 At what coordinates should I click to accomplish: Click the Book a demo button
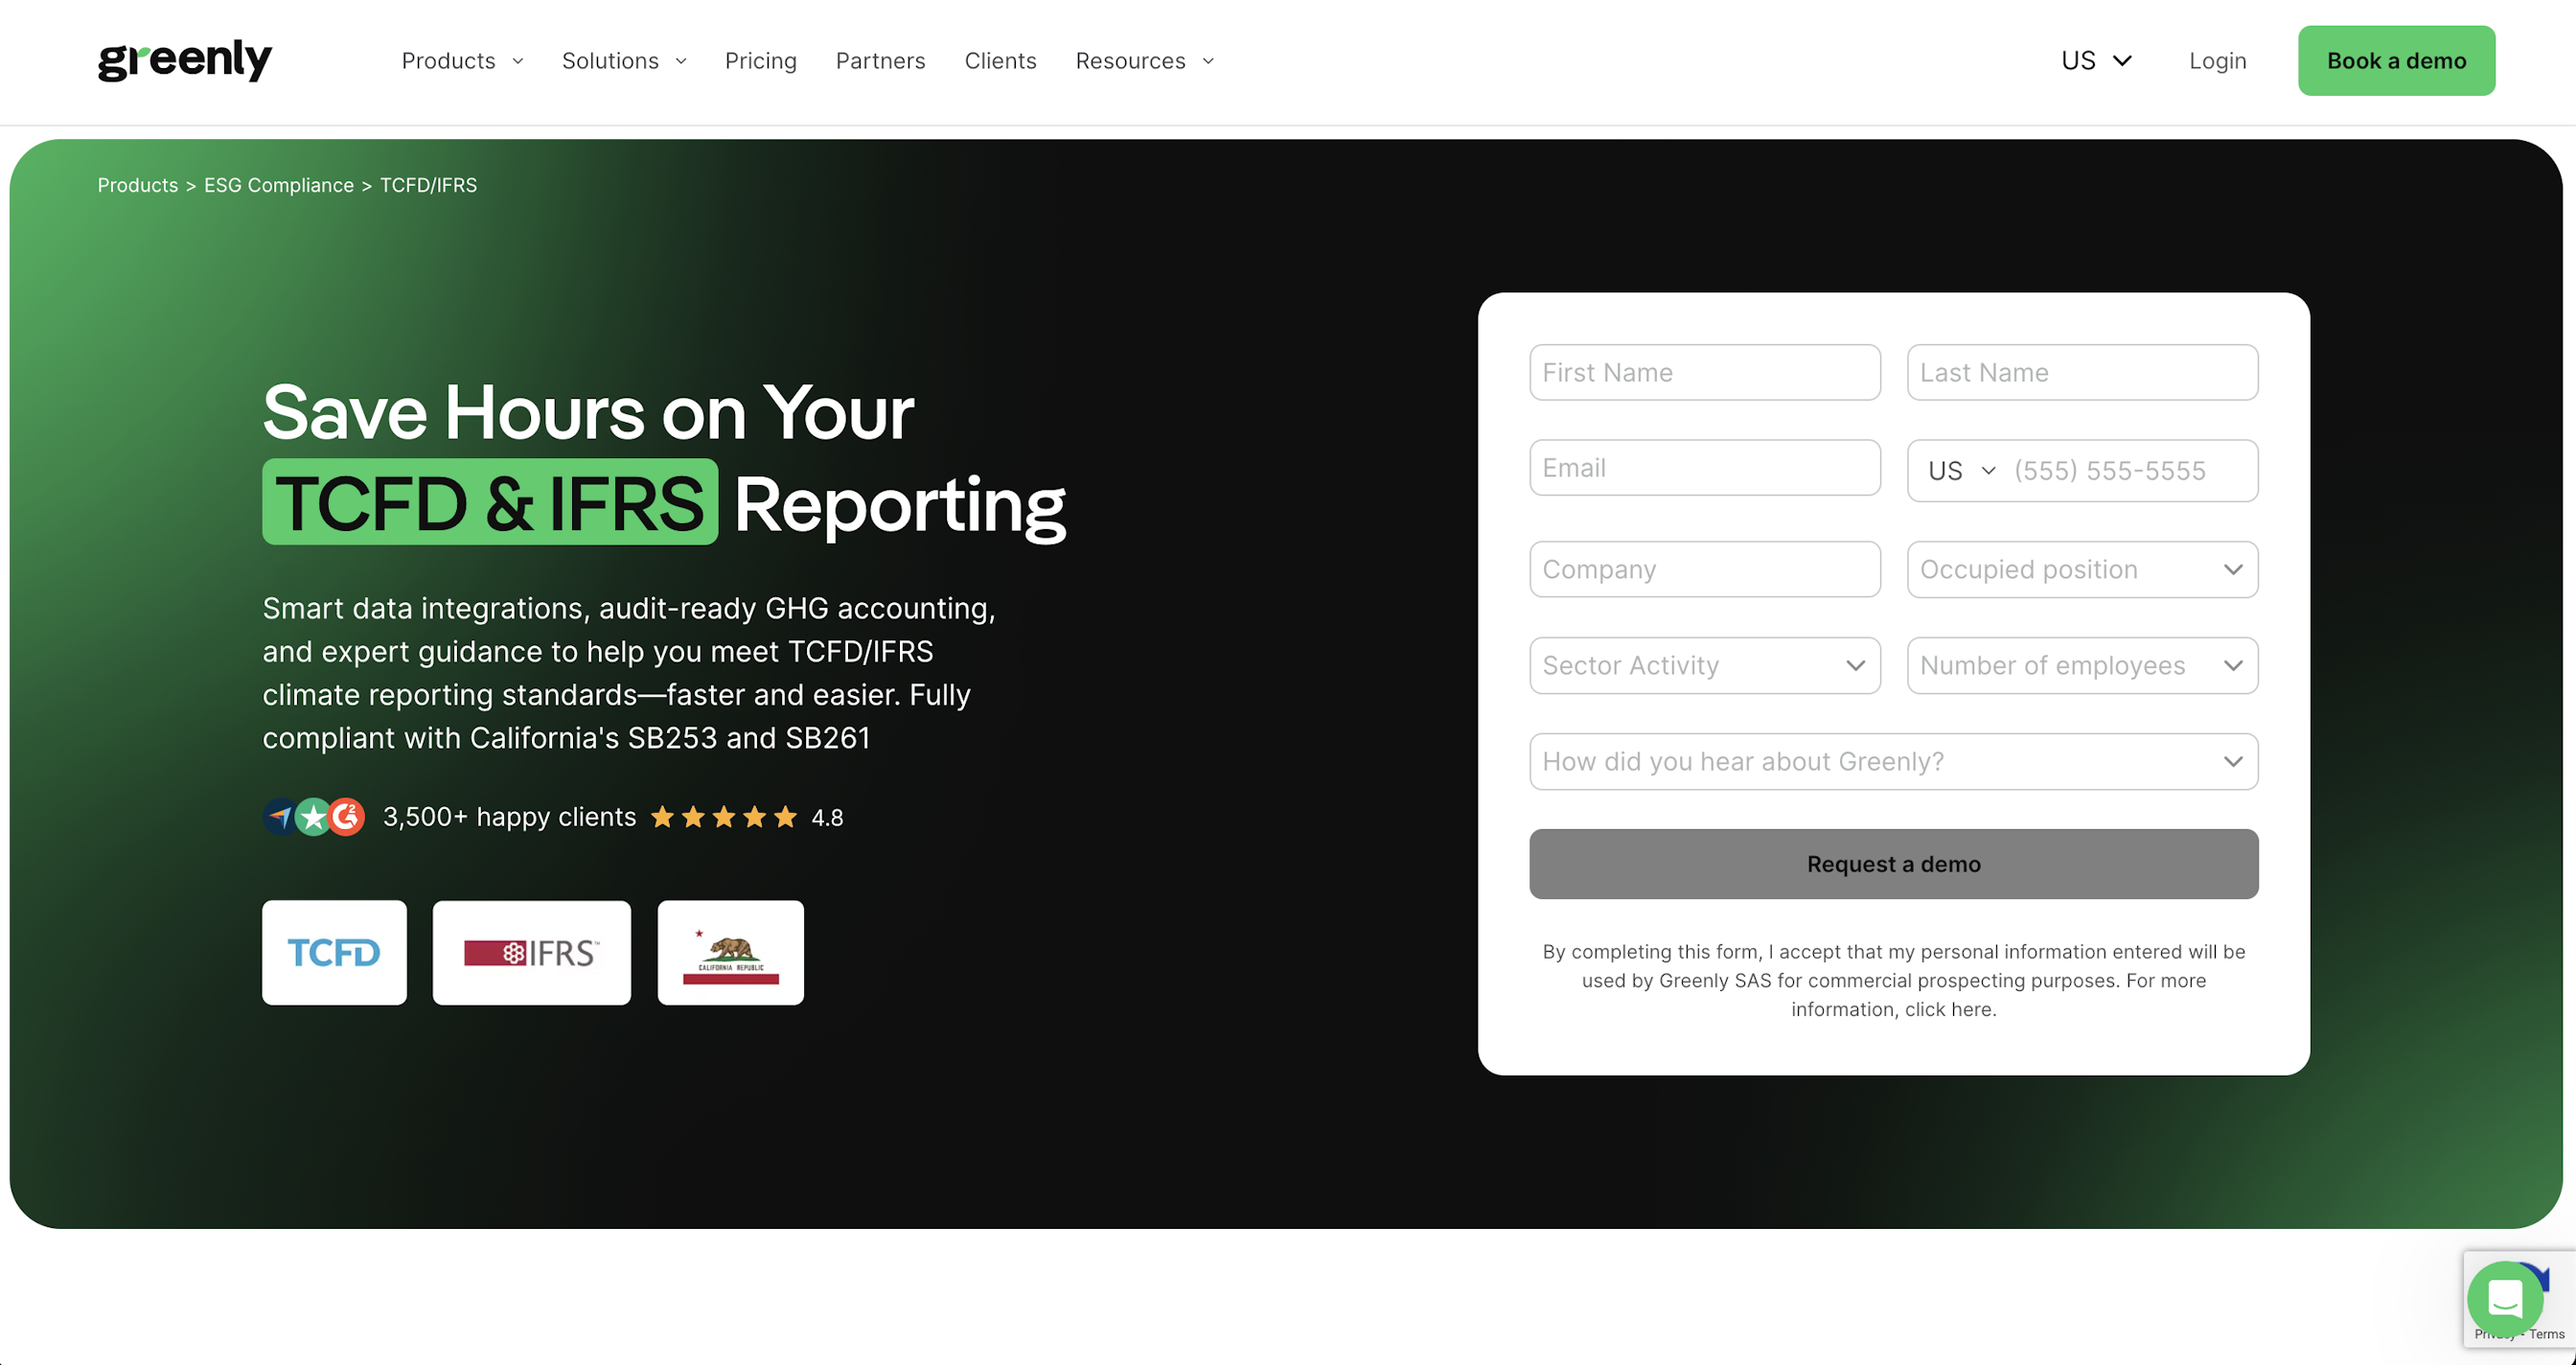point(2396,61)
